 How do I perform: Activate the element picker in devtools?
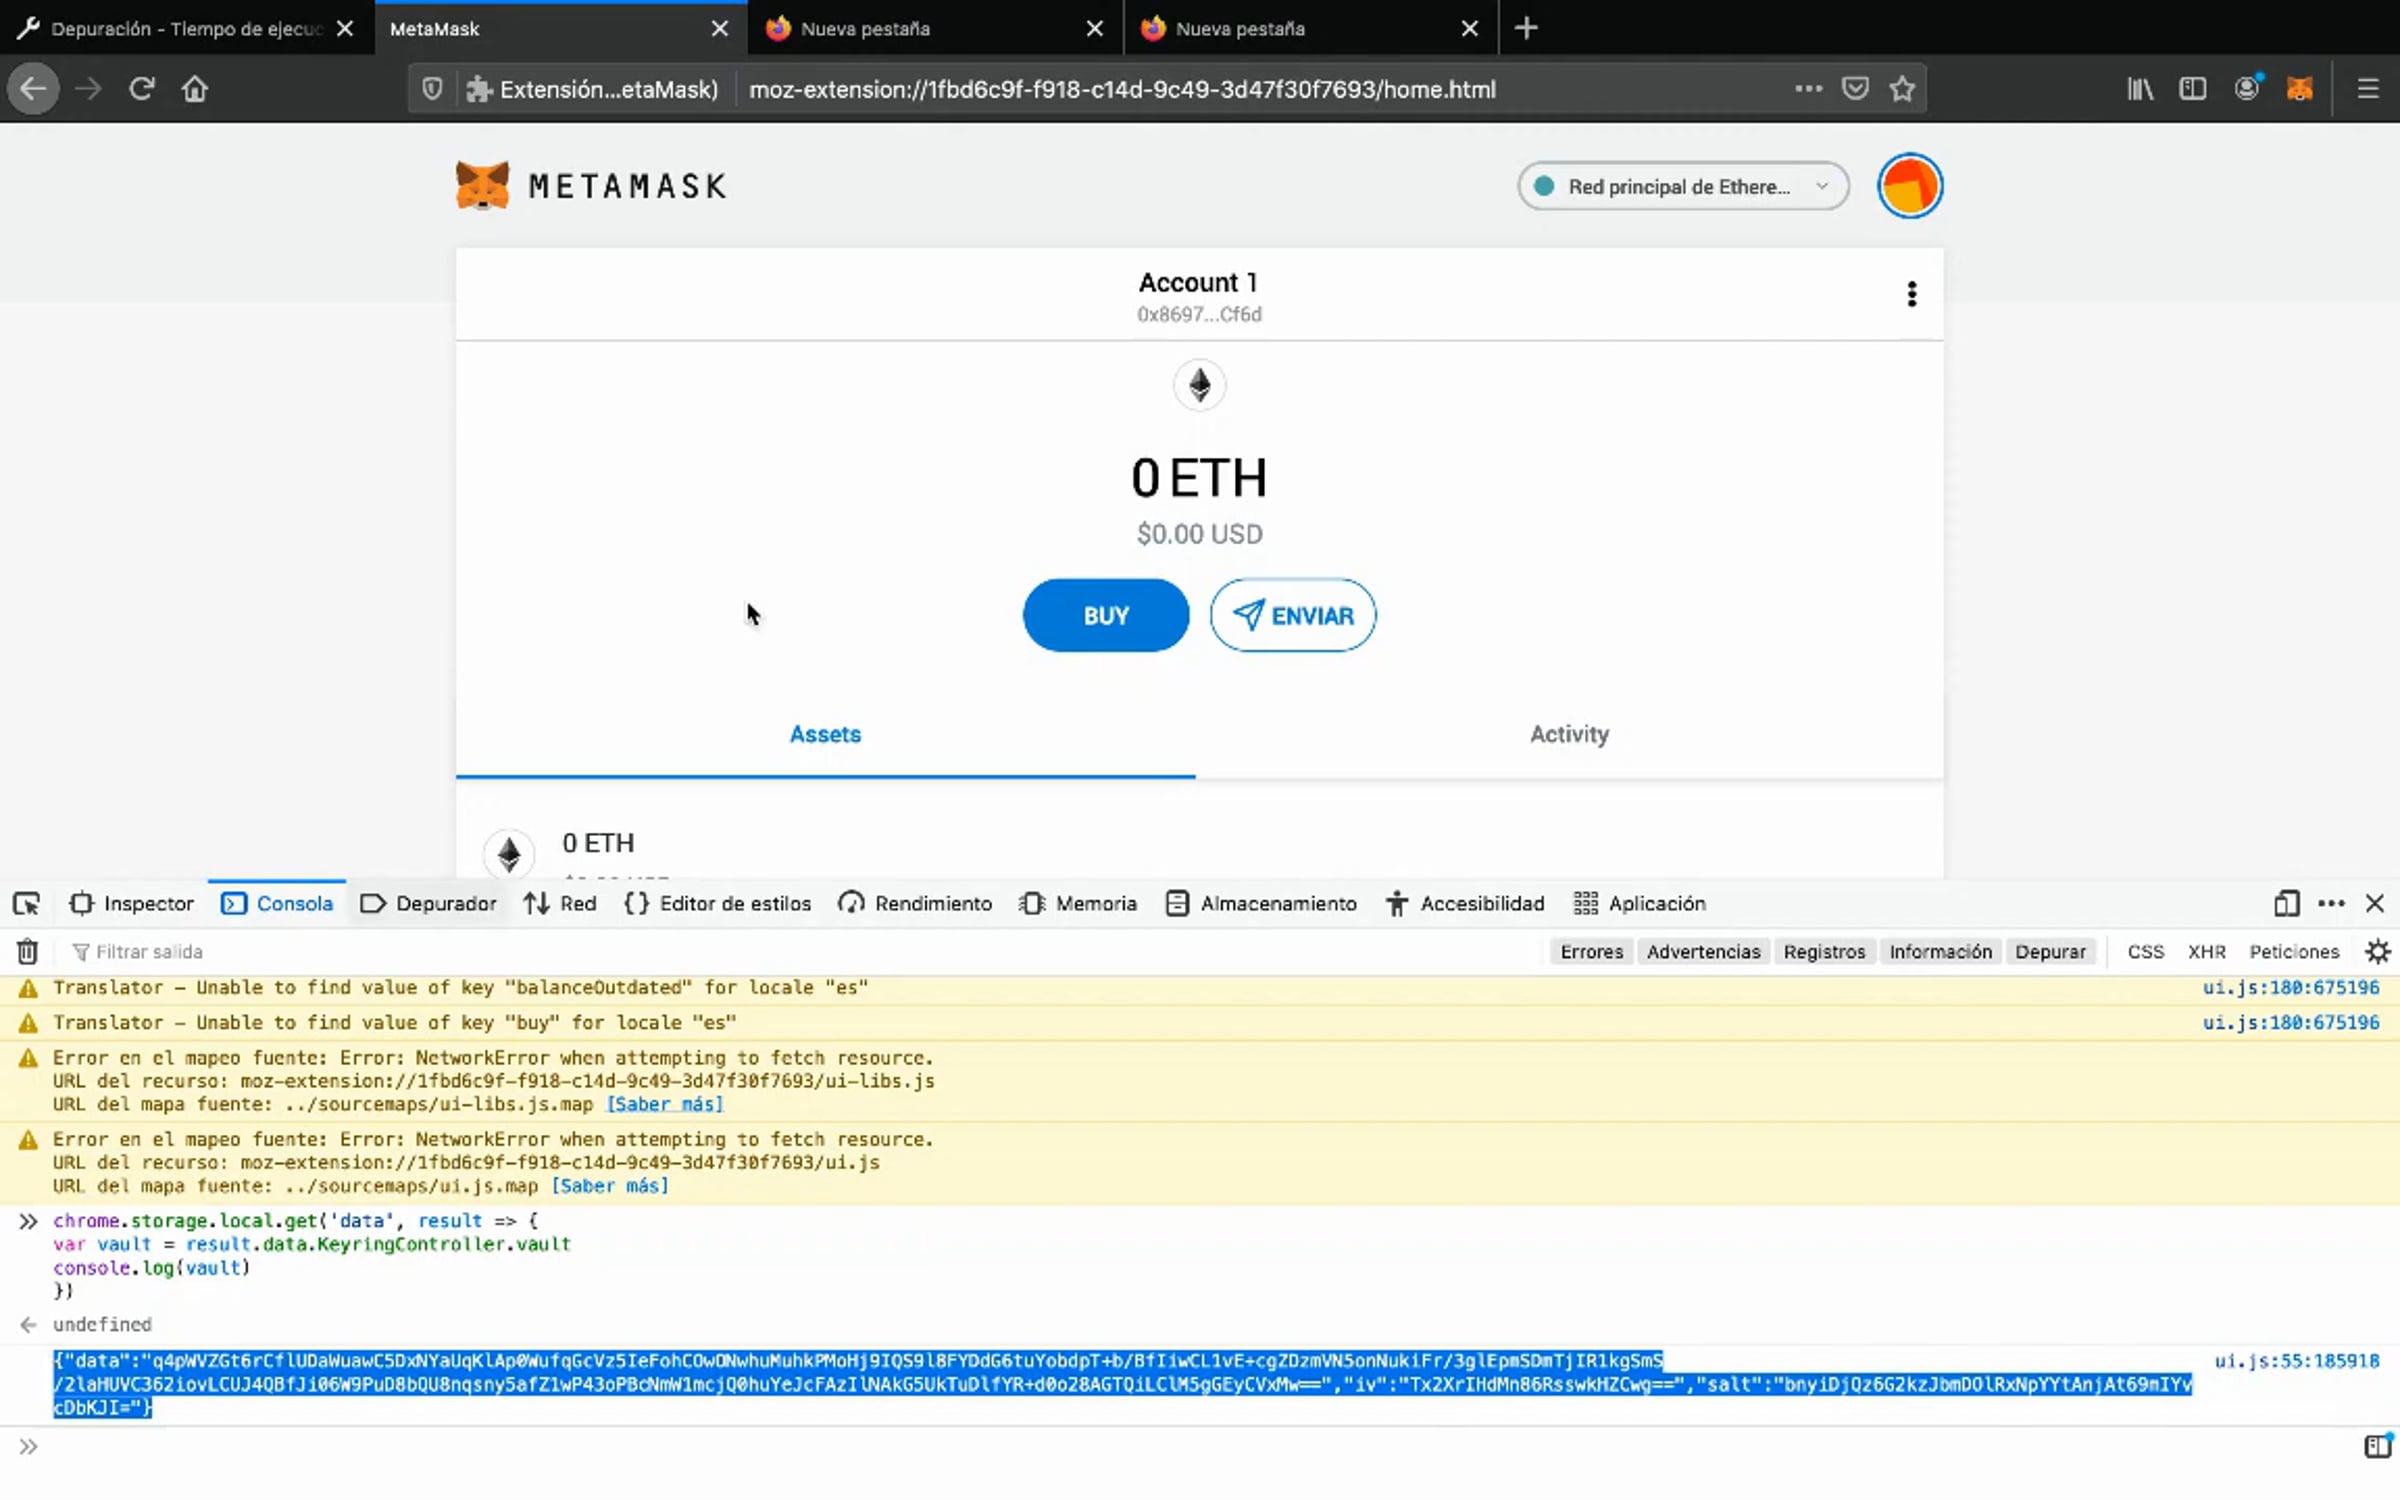27,904
